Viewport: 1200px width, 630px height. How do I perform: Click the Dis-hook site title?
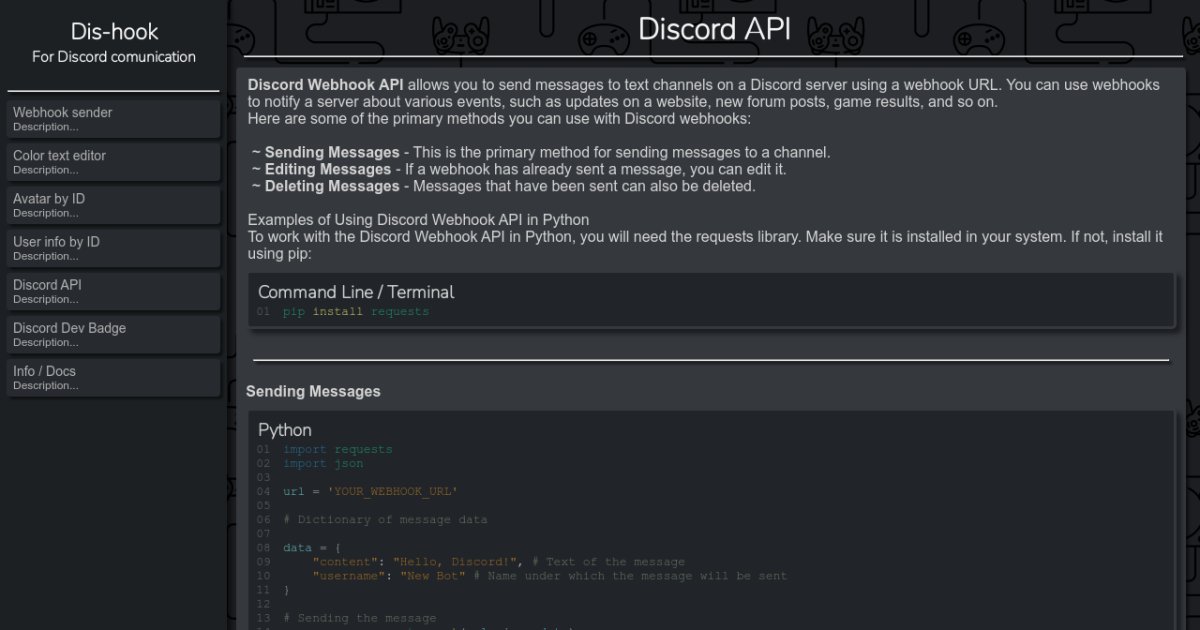click(x=114, y=32)
